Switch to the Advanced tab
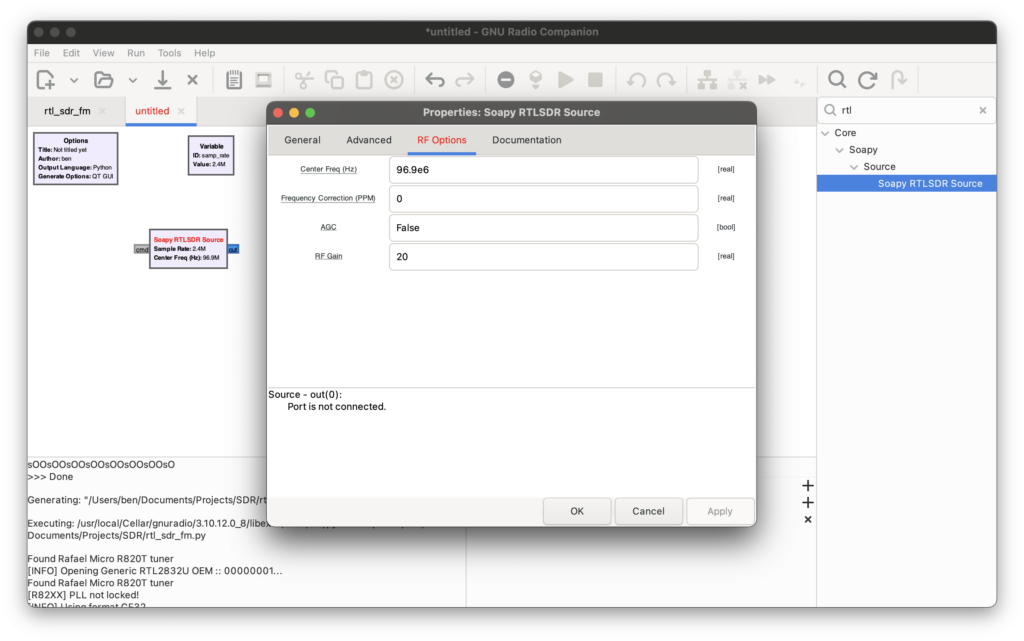The image size is (1024, 641). coord(369,140)
